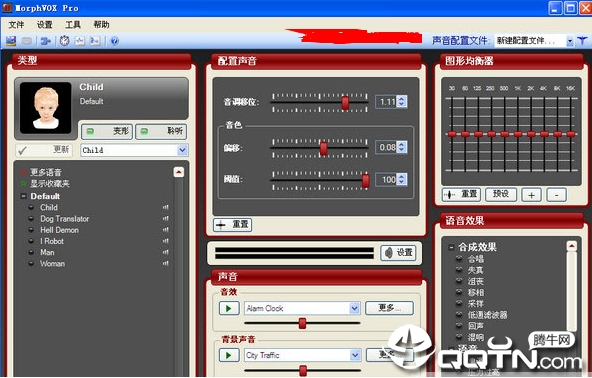592x378 pixels.
Task: Click the 偏移 slider handle
Action: [324, 148]
